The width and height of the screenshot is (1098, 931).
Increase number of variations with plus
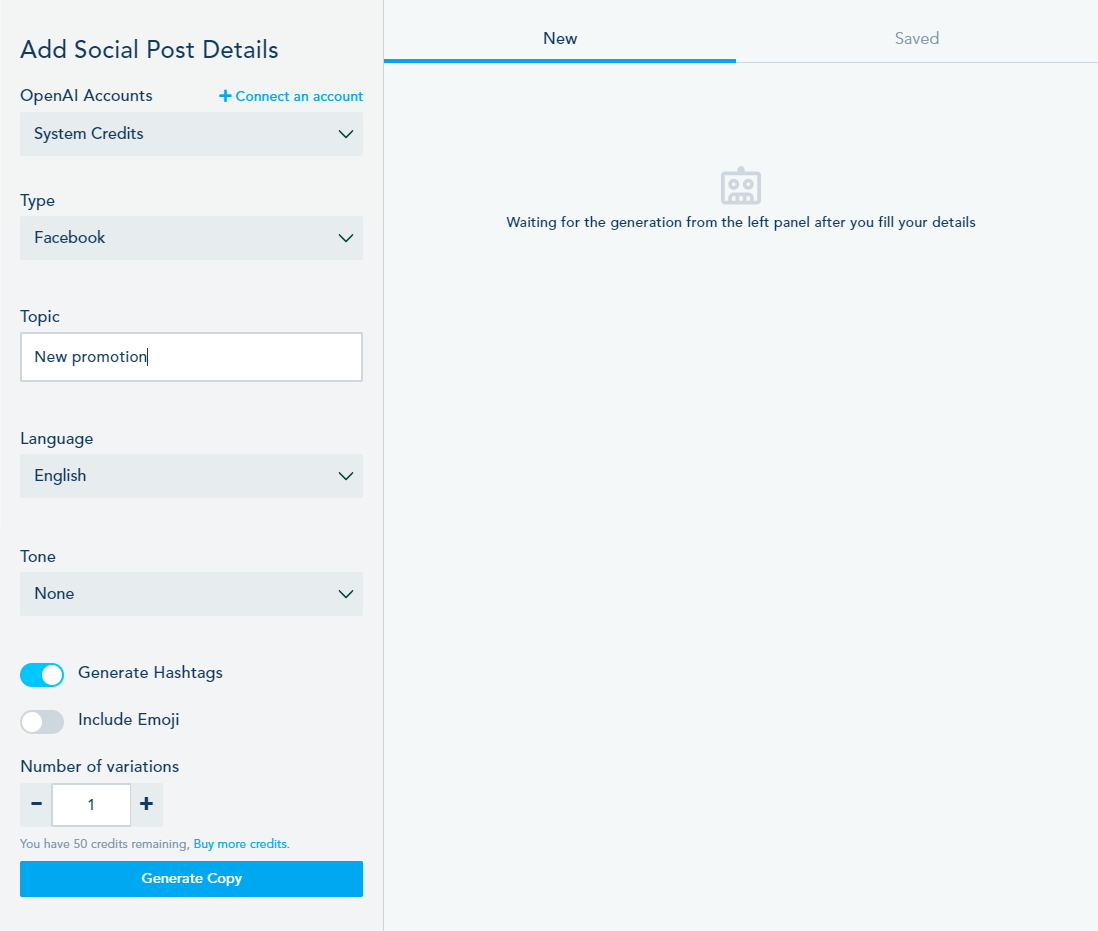pyautogui.click(x=146, y=804)
